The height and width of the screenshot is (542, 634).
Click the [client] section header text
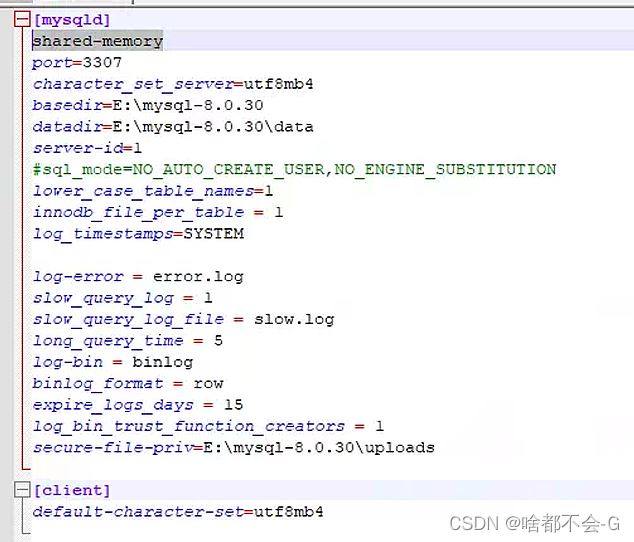point(72,490)
